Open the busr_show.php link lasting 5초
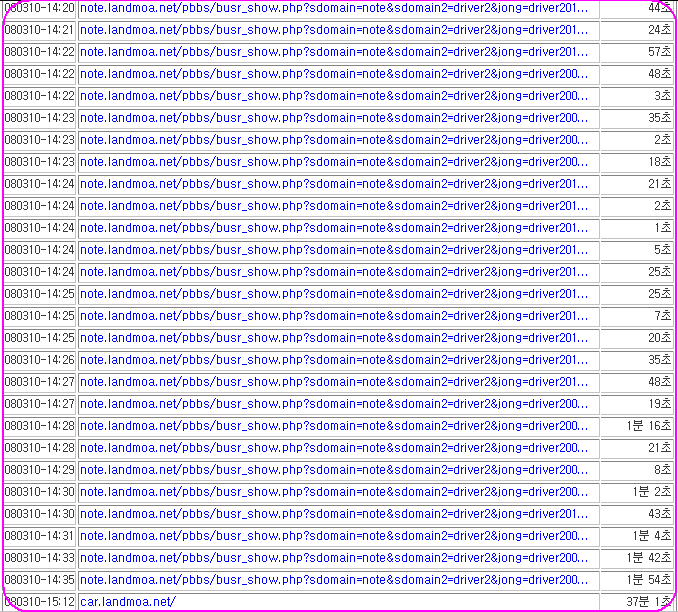 (334, 250)
